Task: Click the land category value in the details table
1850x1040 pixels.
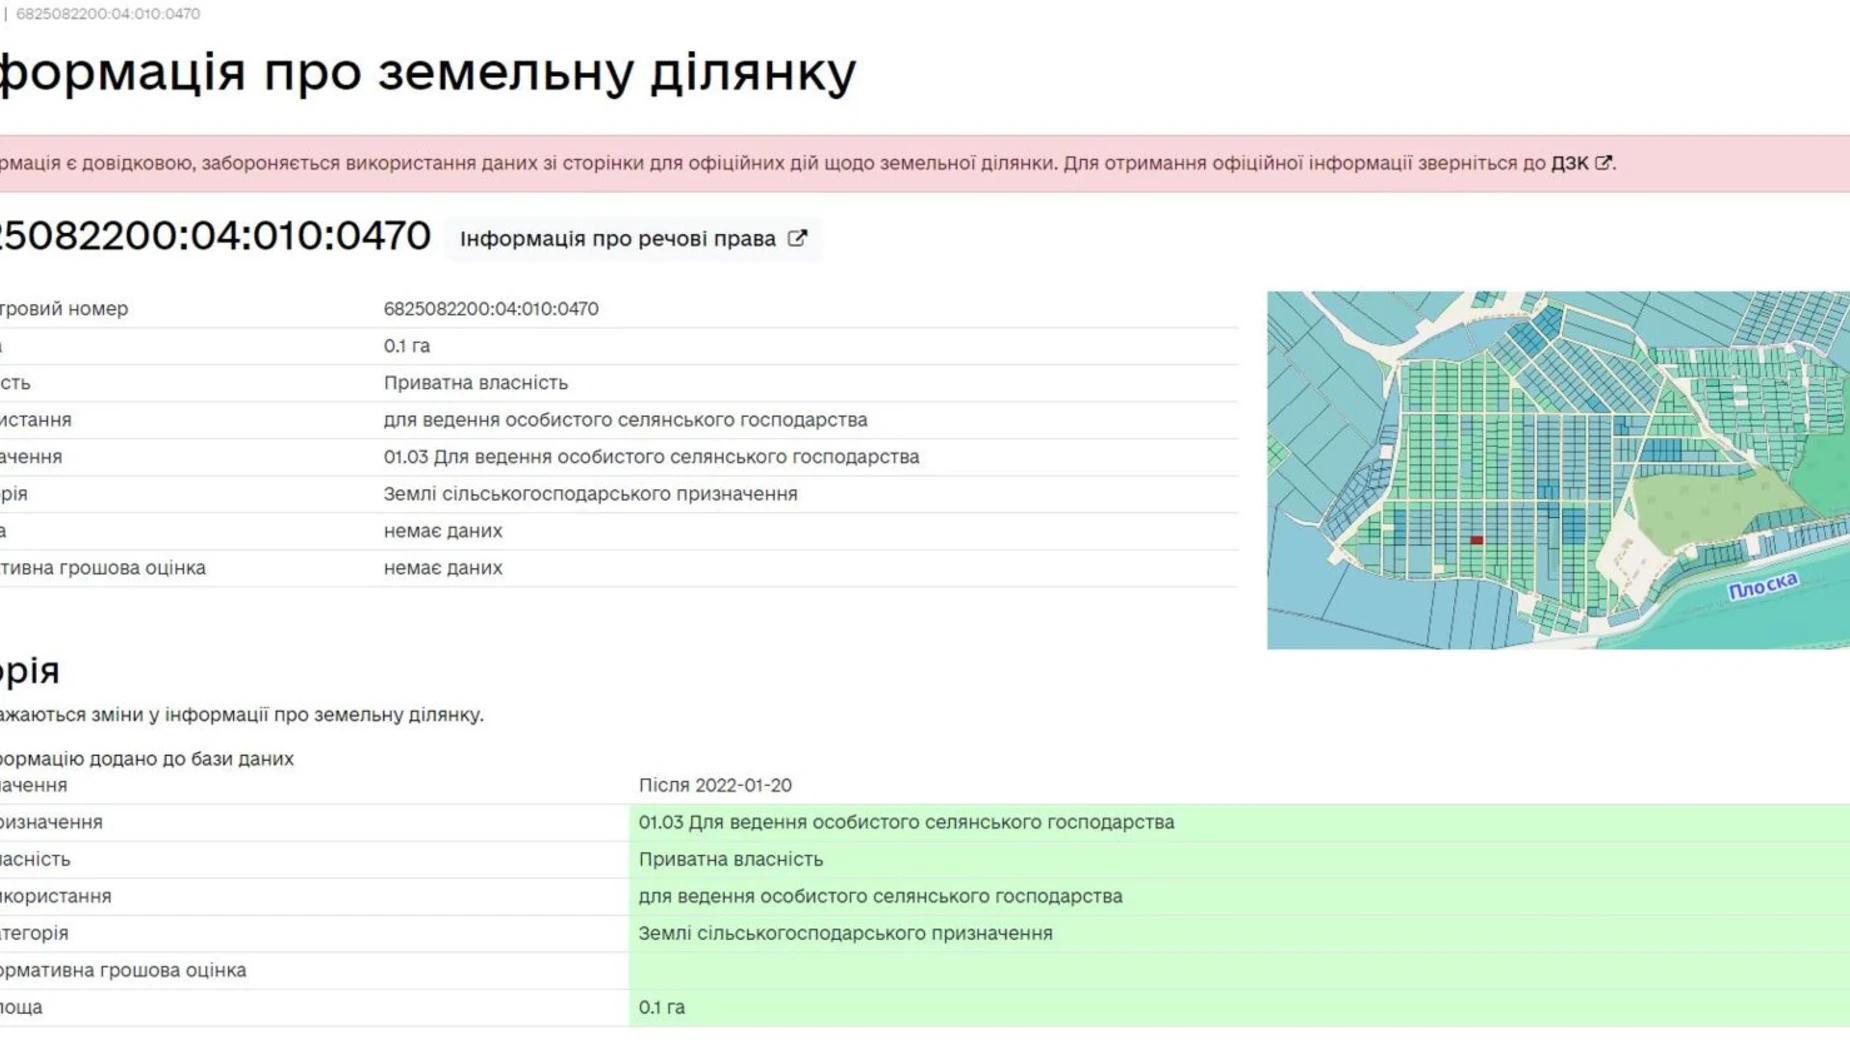Action: point(590,494)
